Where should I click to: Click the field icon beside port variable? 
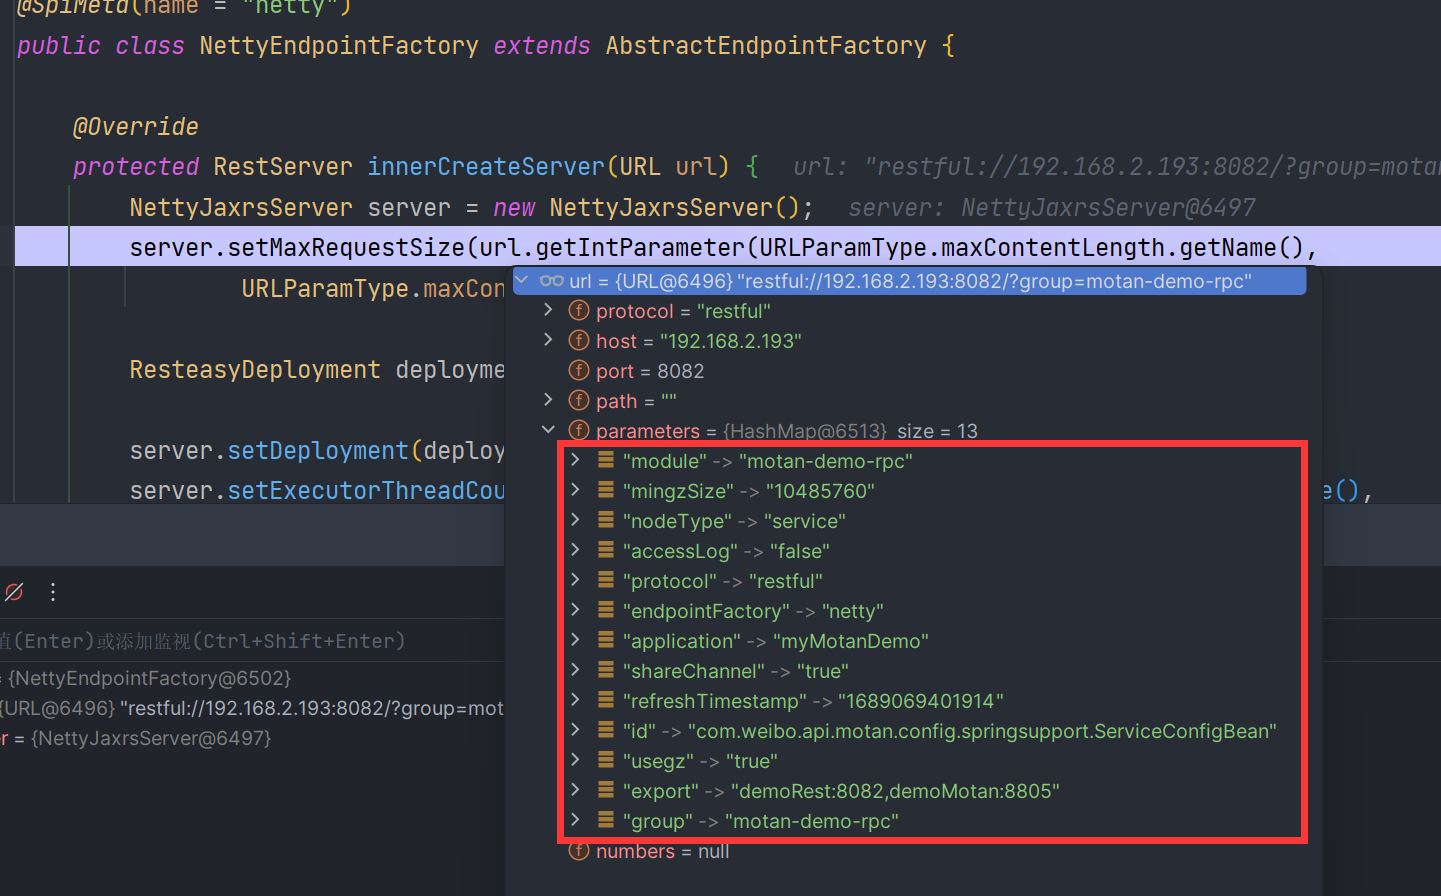pos(580,370)
